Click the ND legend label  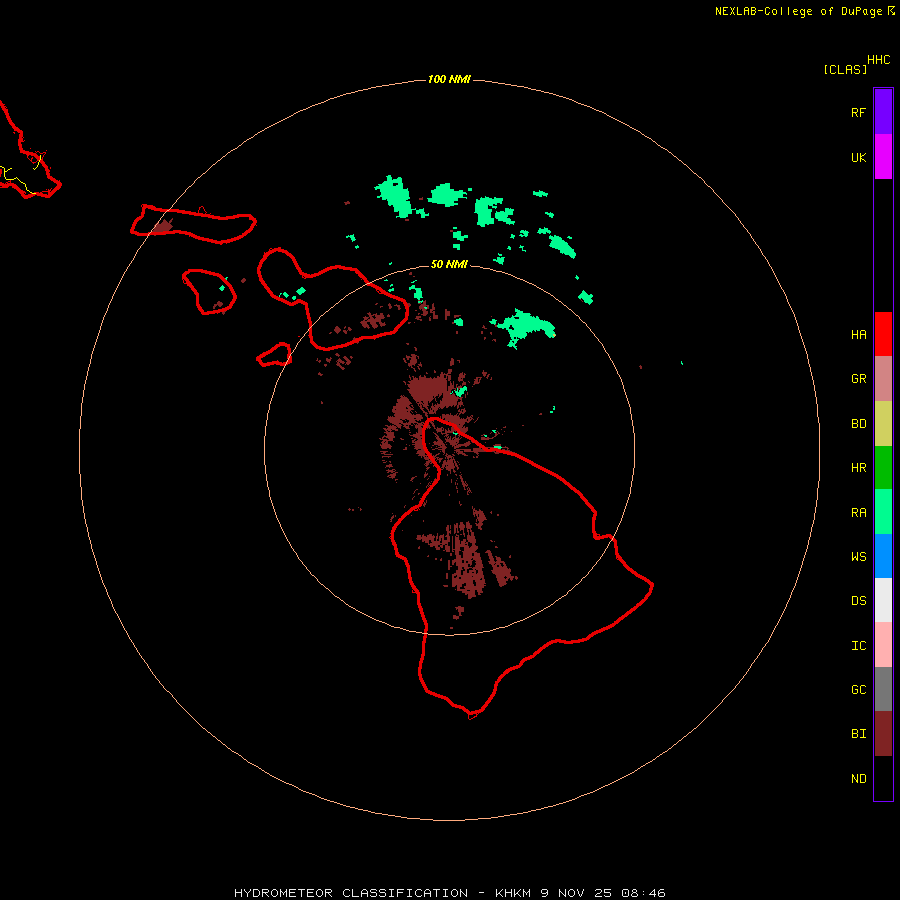click(x=858, y=779)
